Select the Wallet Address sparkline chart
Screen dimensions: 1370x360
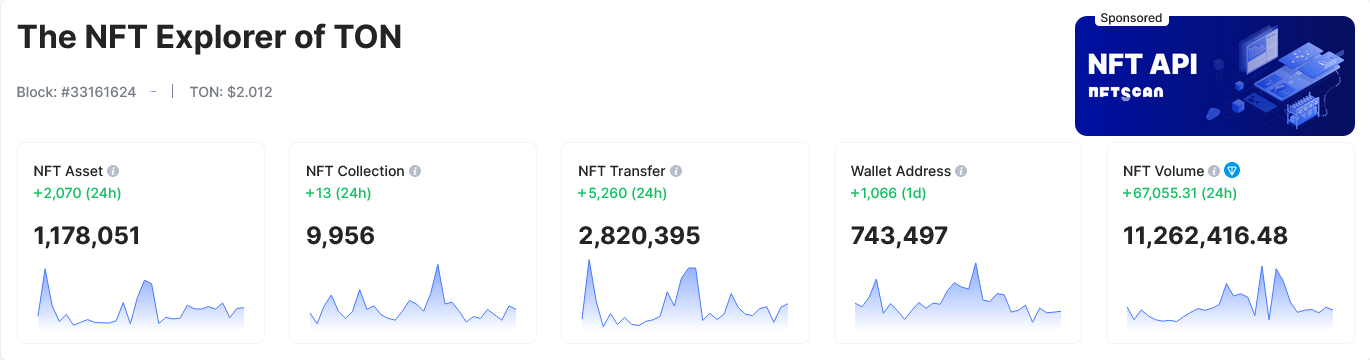(958, 294)
